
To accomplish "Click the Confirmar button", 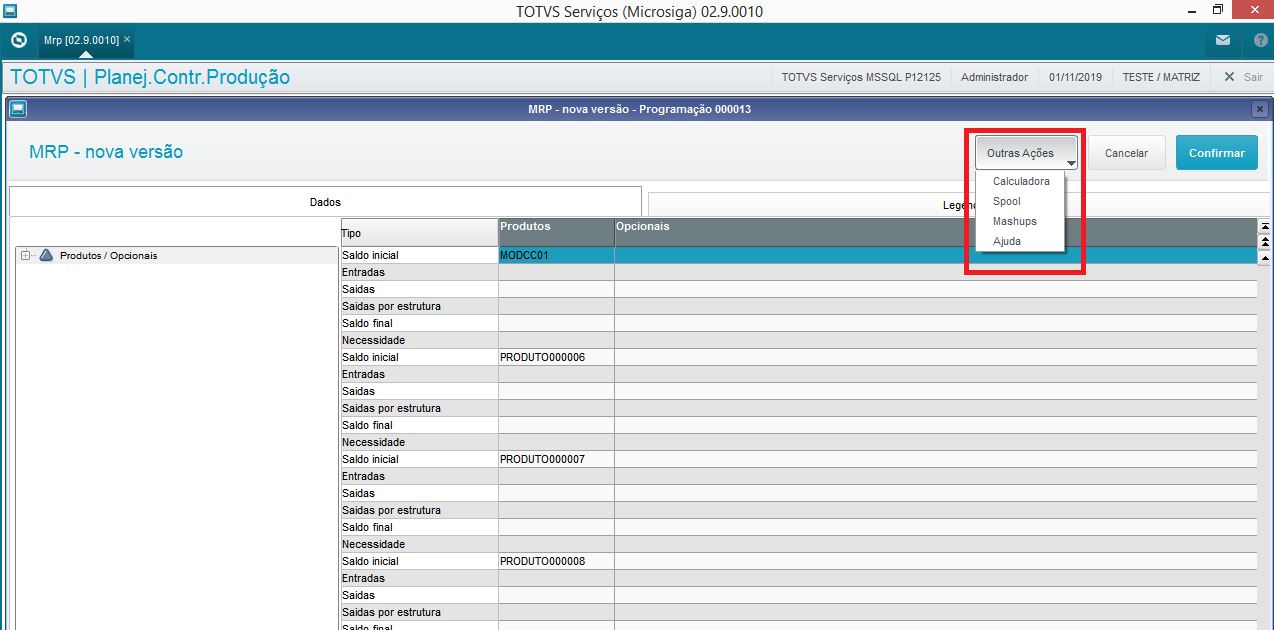I will pos(1217,153).
